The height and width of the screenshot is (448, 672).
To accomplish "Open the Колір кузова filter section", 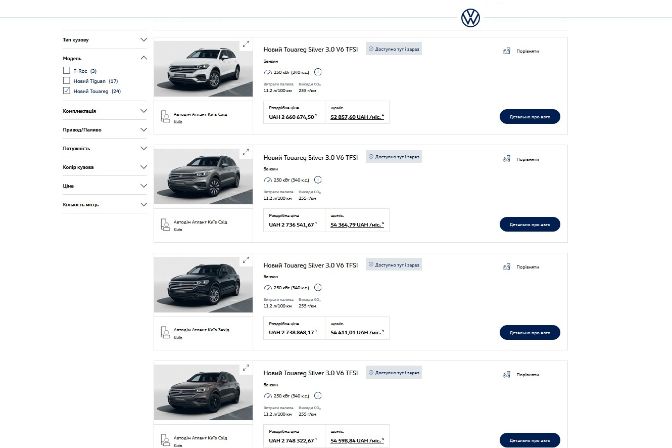I will click(x=144, y=167).
